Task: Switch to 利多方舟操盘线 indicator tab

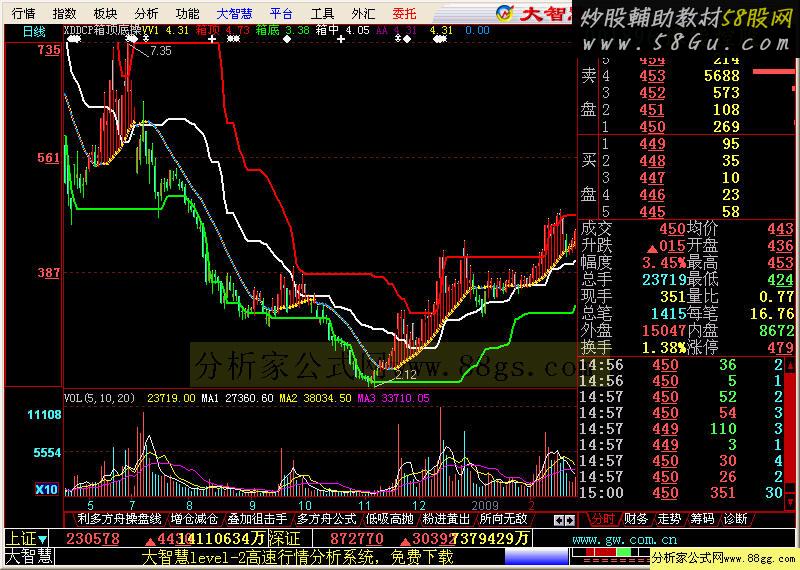Action: [119, 519]
